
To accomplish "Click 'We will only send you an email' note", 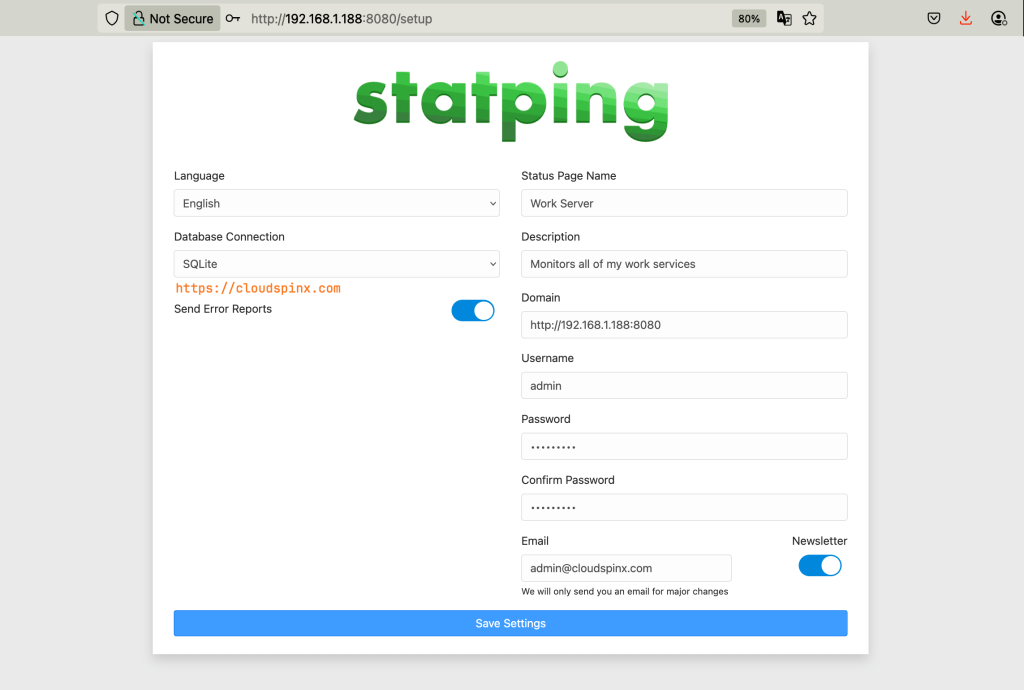I will coord(624,591).
